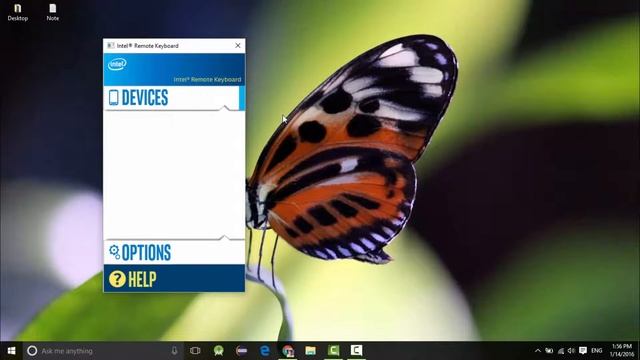Open the clock showing 1:56 PM
640x360 pixels.
click(x=622, y=351)
